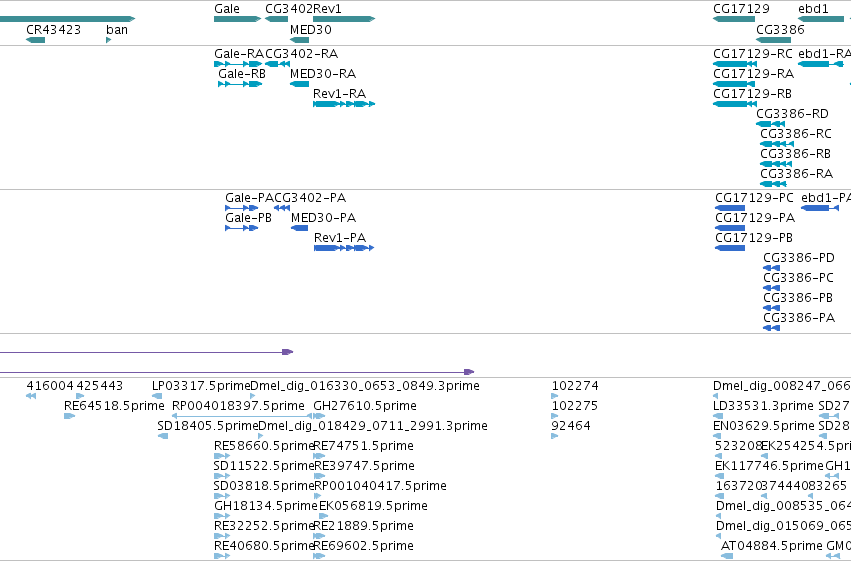Click feature 425443
The image size is (851, 561).
click(x=80, y=396)
